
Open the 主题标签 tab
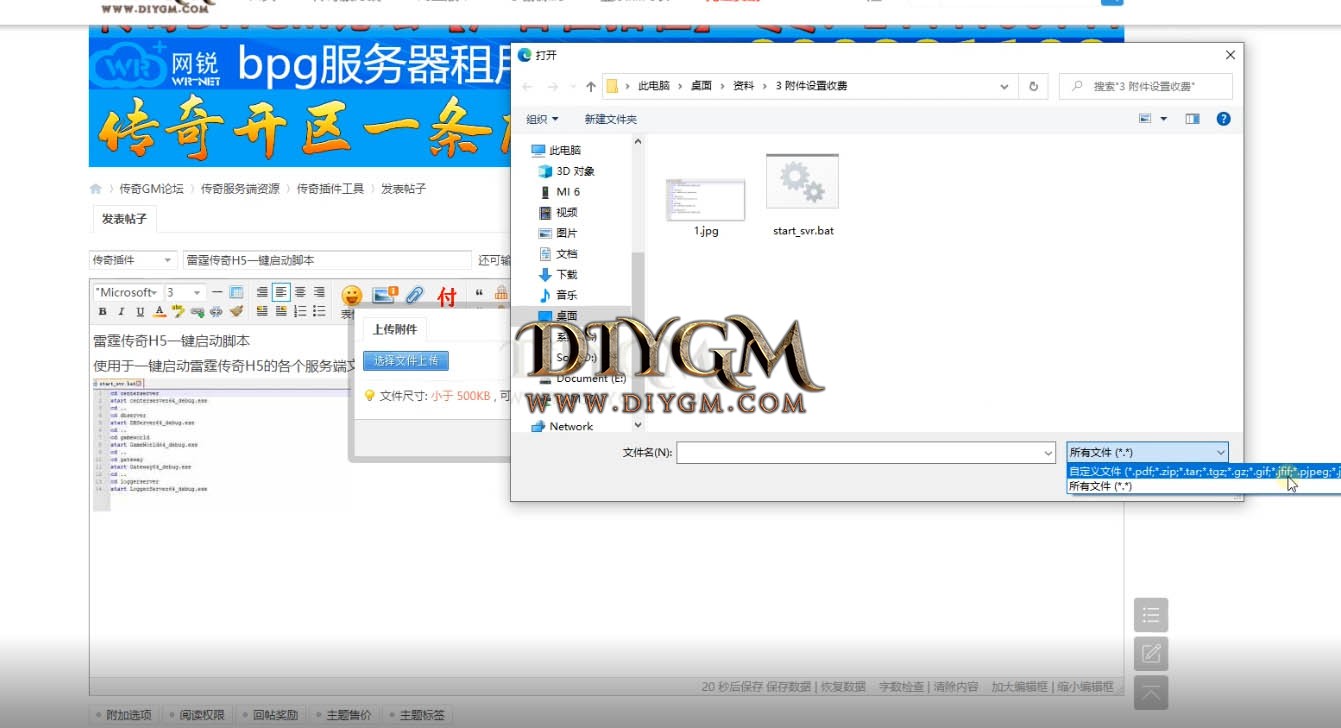click(x=418, y=715)
